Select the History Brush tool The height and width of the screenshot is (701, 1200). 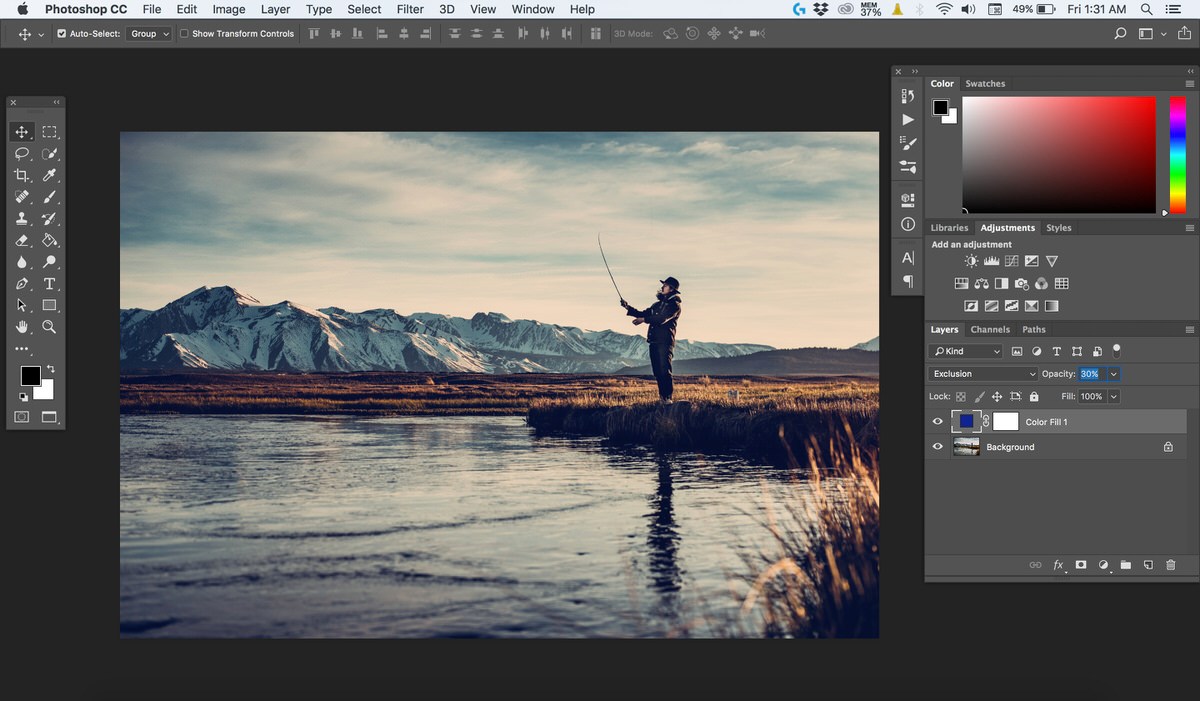49,219
